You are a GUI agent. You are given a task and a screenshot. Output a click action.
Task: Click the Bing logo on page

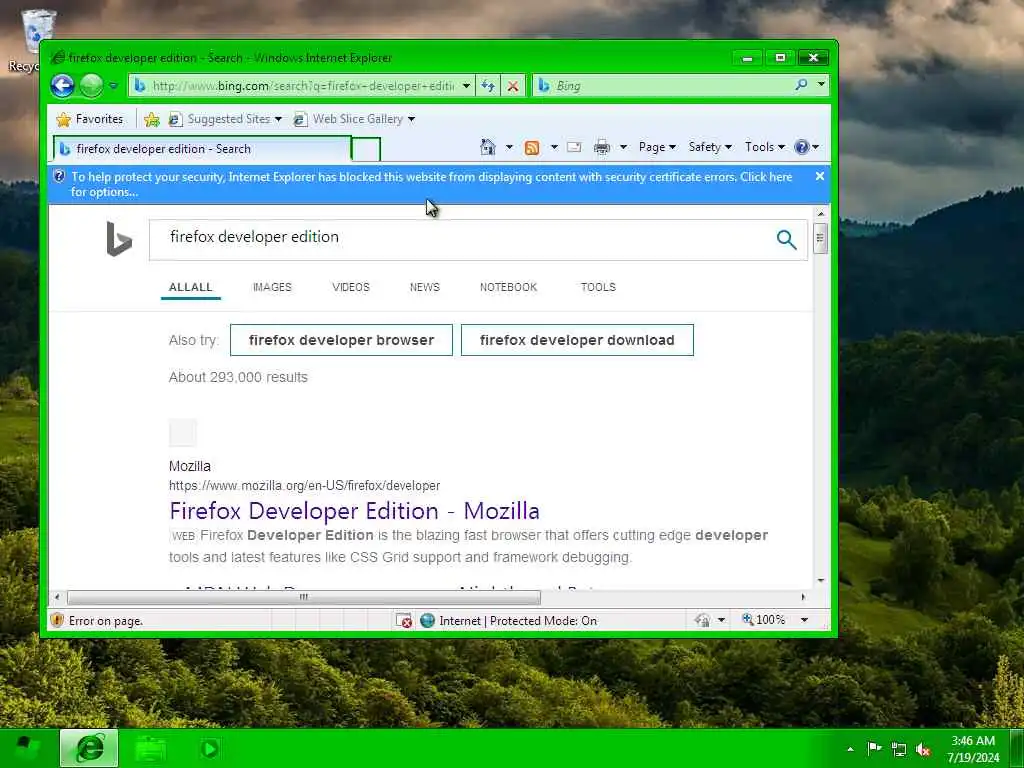coord(119,238)
